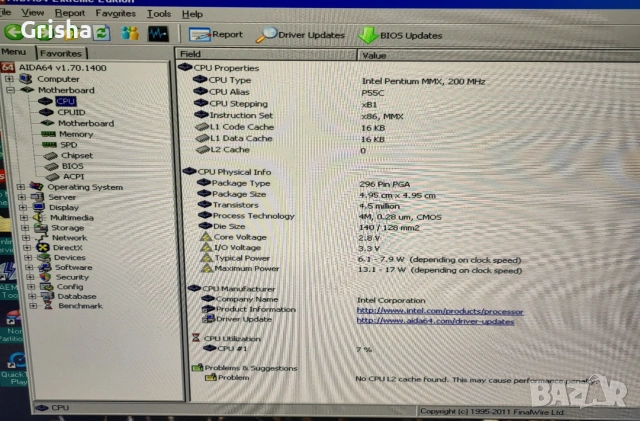This screenshot has width=640, height=421.
Task: Select the CPU Alias row
Action: [x=289, y=92]
